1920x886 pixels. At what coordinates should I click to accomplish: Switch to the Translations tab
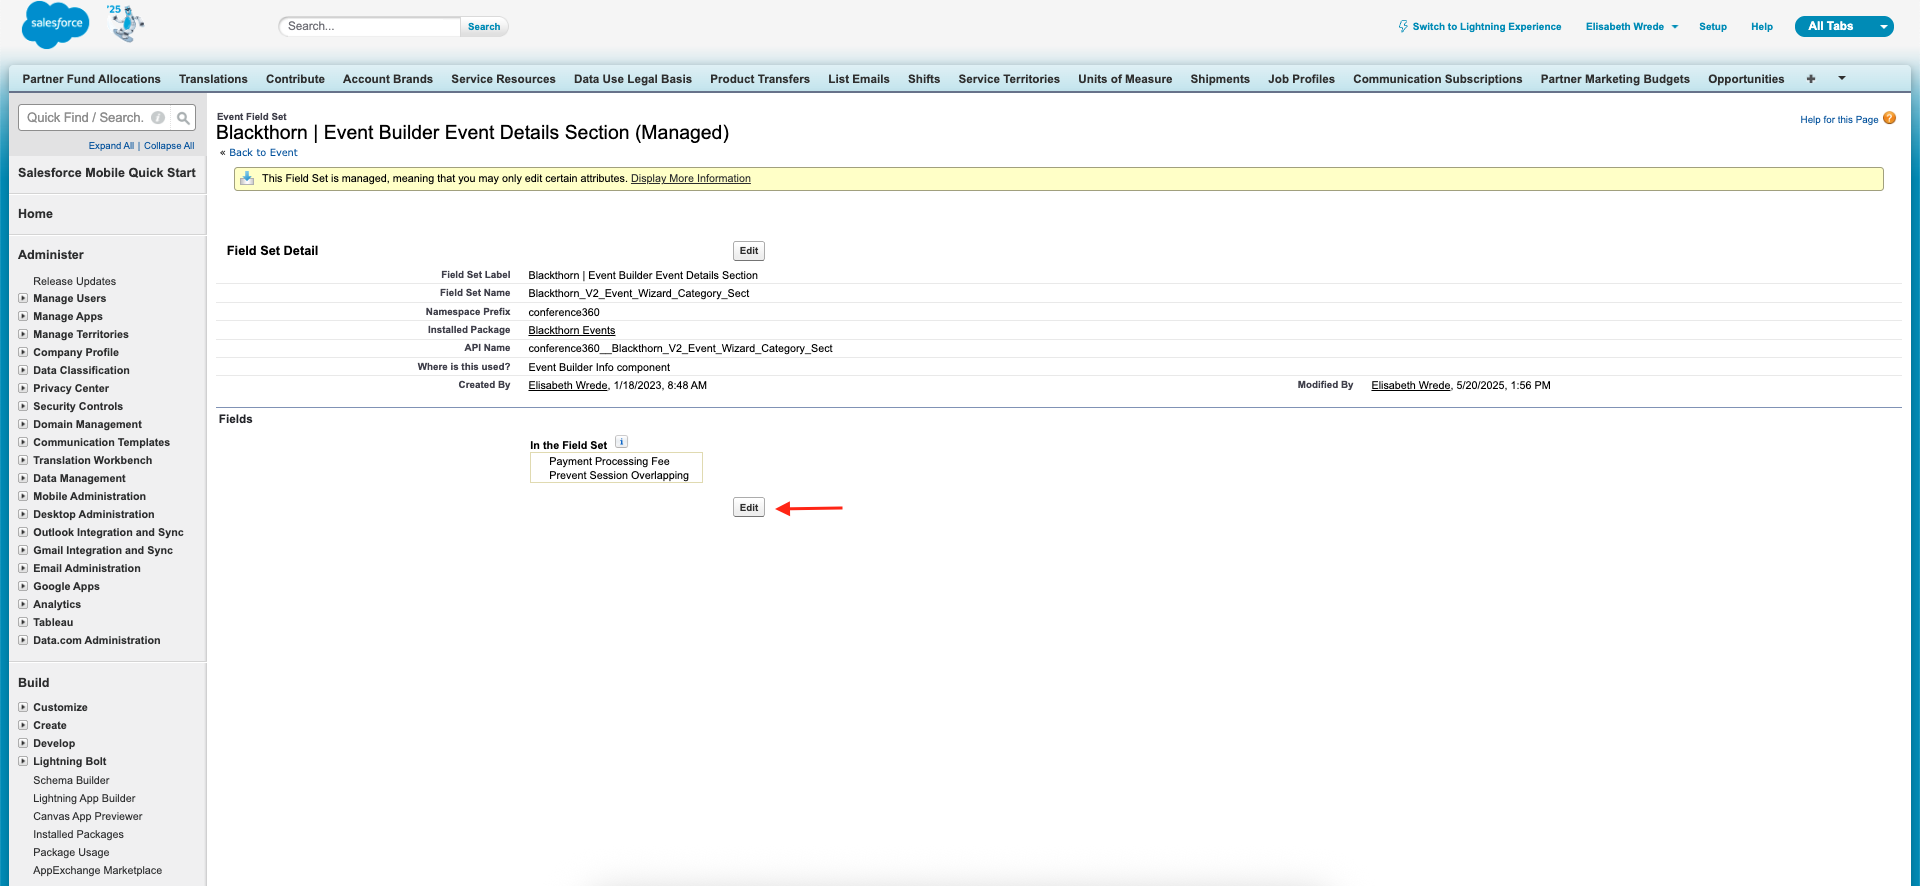[213, 79]
